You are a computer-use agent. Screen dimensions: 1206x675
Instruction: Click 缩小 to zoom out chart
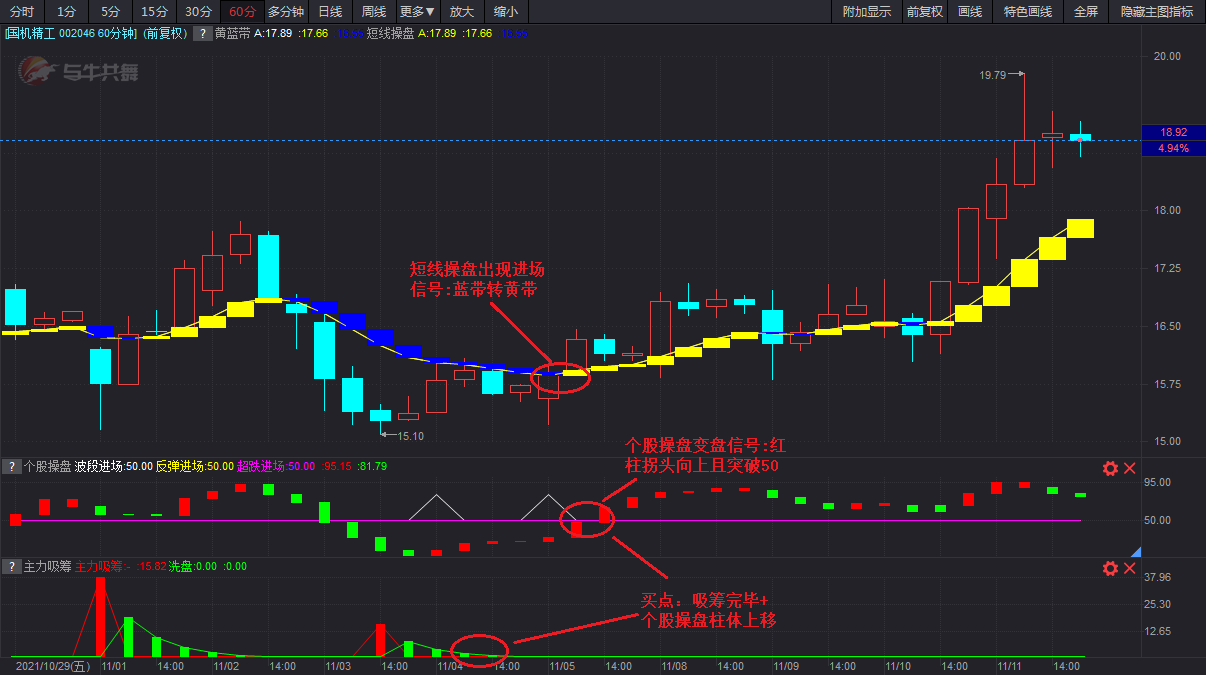point(506,12)
